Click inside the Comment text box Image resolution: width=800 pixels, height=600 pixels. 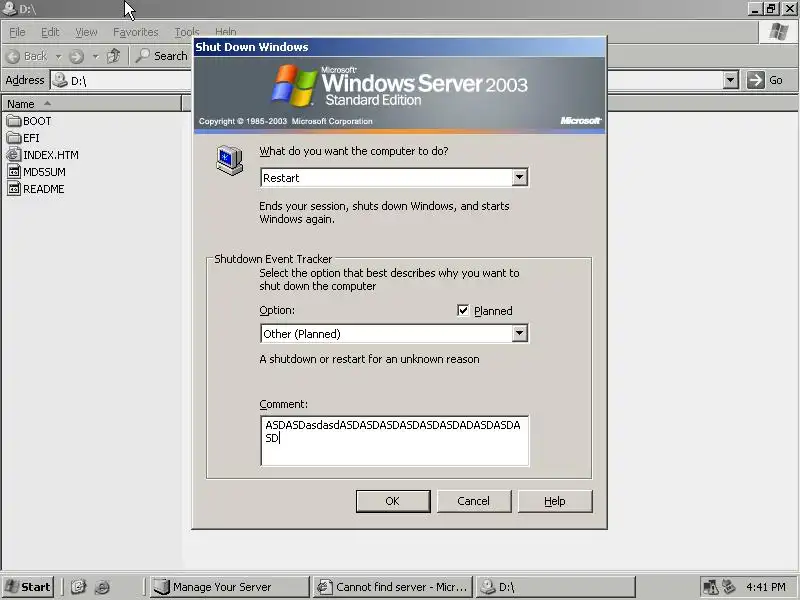394,441
